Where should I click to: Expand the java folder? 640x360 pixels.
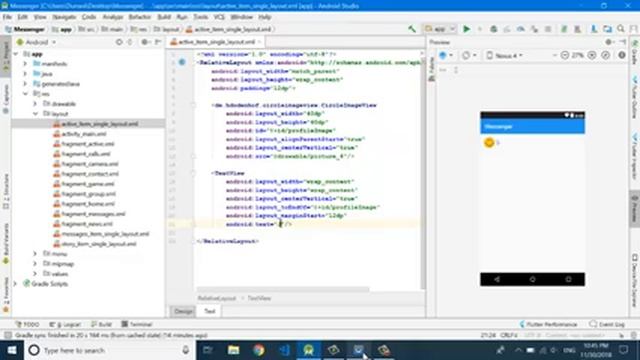tap(26, 74)
